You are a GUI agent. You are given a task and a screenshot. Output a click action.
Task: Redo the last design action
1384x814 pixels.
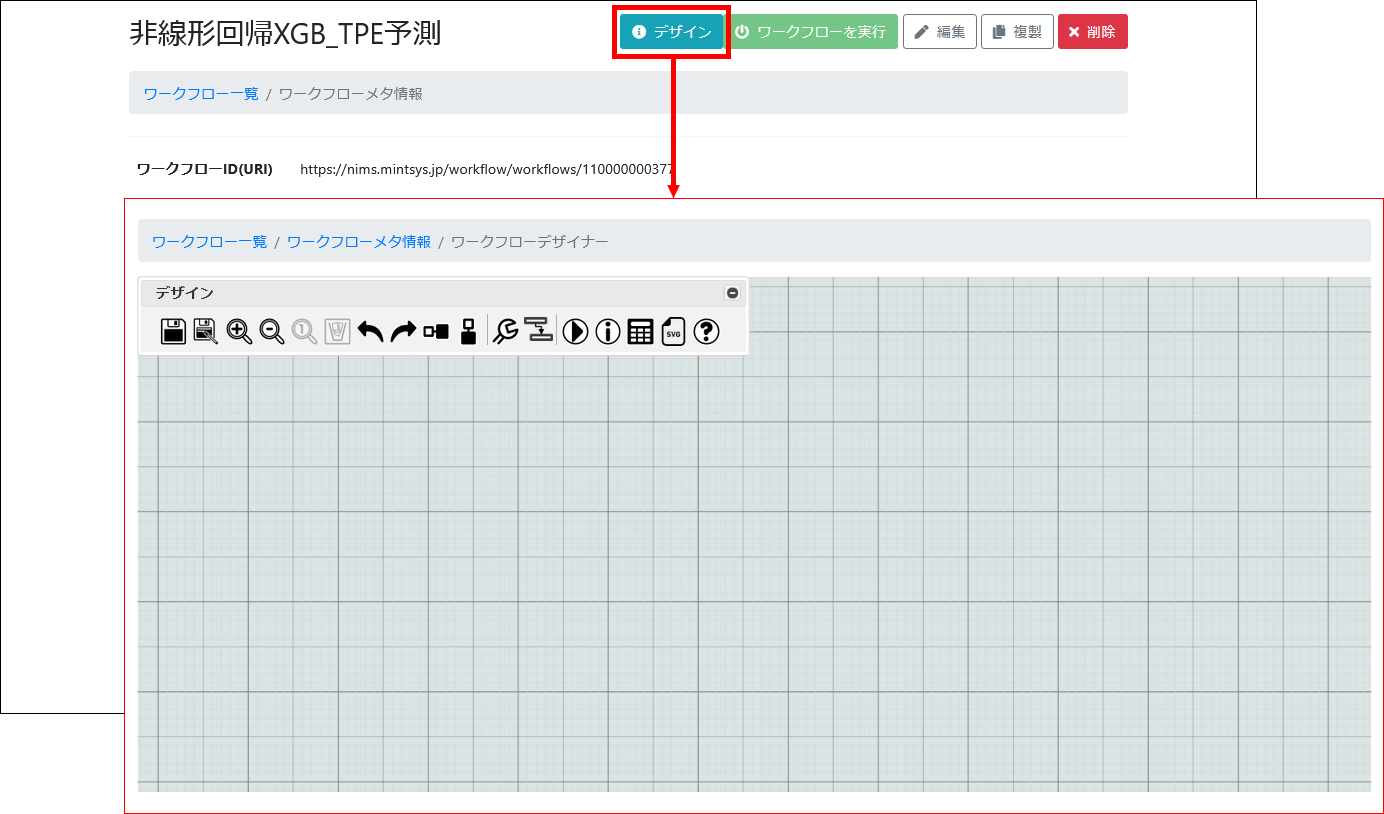tap(403, 331)
